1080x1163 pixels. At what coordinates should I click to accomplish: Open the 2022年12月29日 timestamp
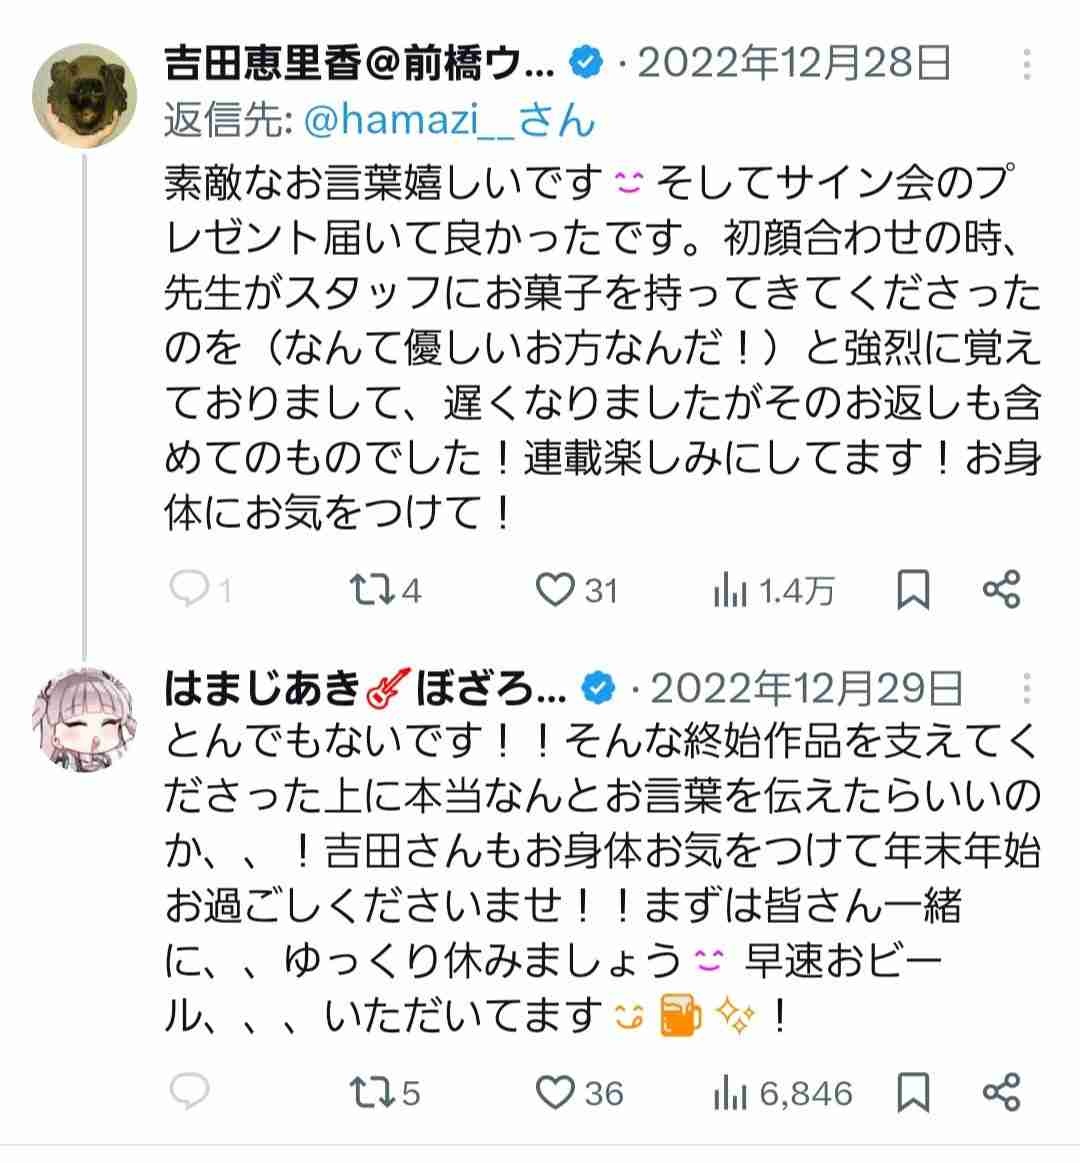(x=806, y=688)
